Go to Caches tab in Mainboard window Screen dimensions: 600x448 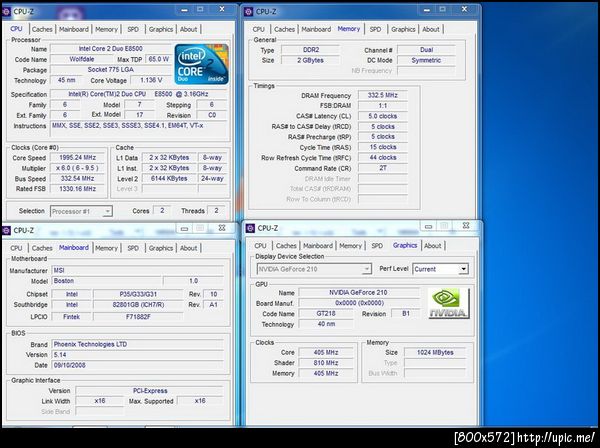pos(42,248)
